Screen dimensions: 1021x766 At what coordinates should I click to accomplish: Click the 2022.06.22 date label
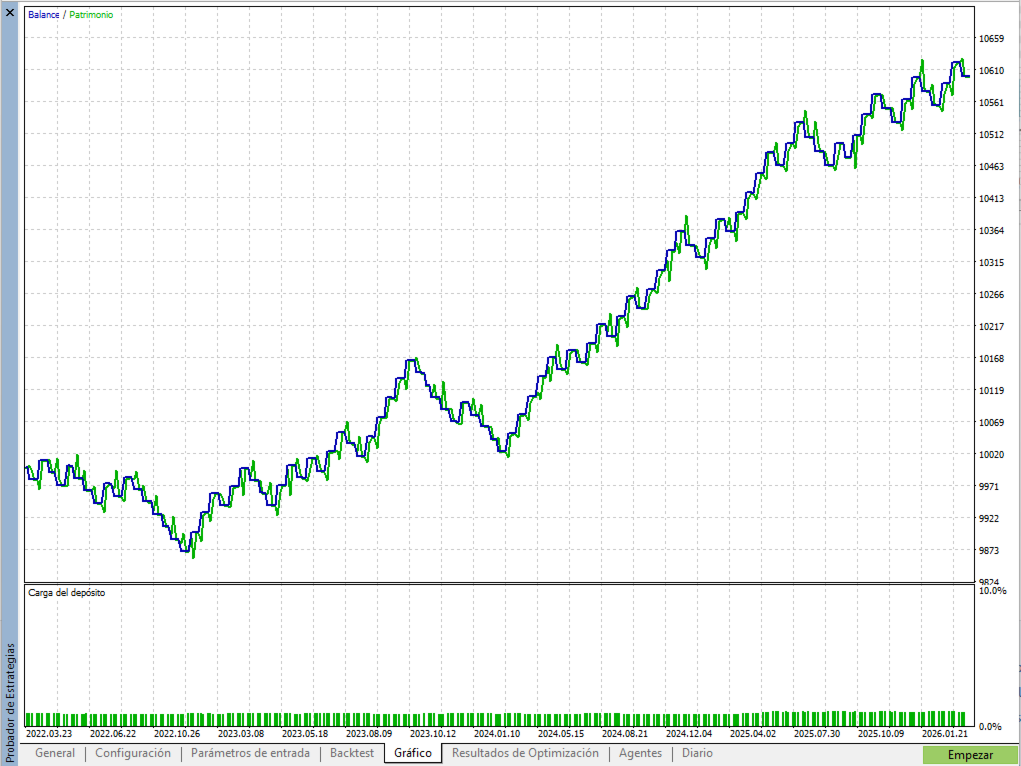click(113, 733)
